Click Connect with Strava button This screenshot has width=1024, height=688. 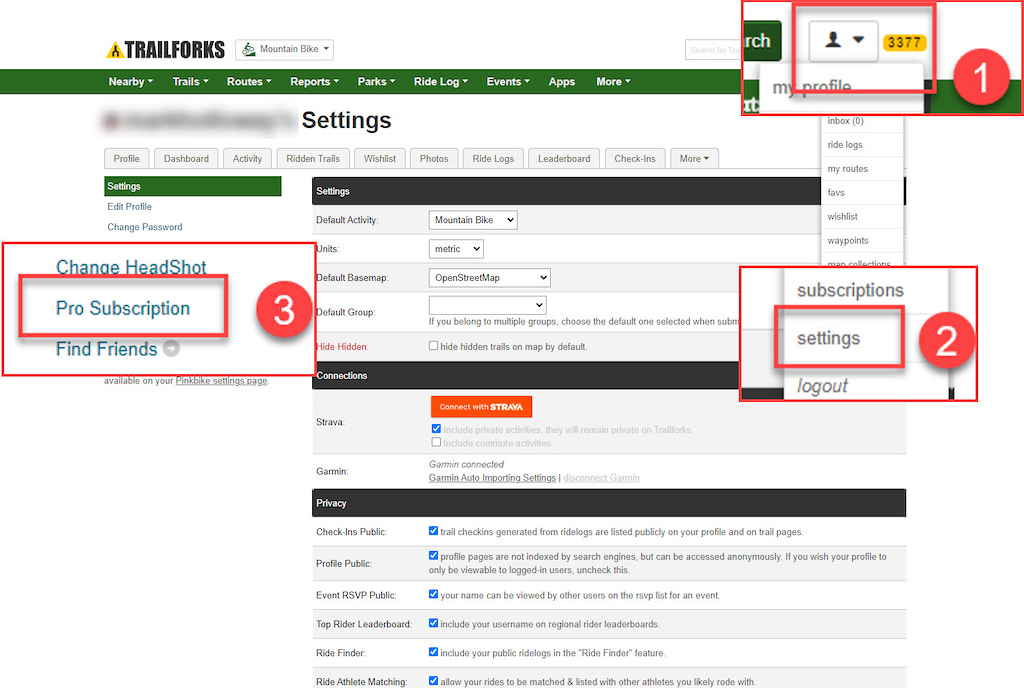tap(481, 407)
